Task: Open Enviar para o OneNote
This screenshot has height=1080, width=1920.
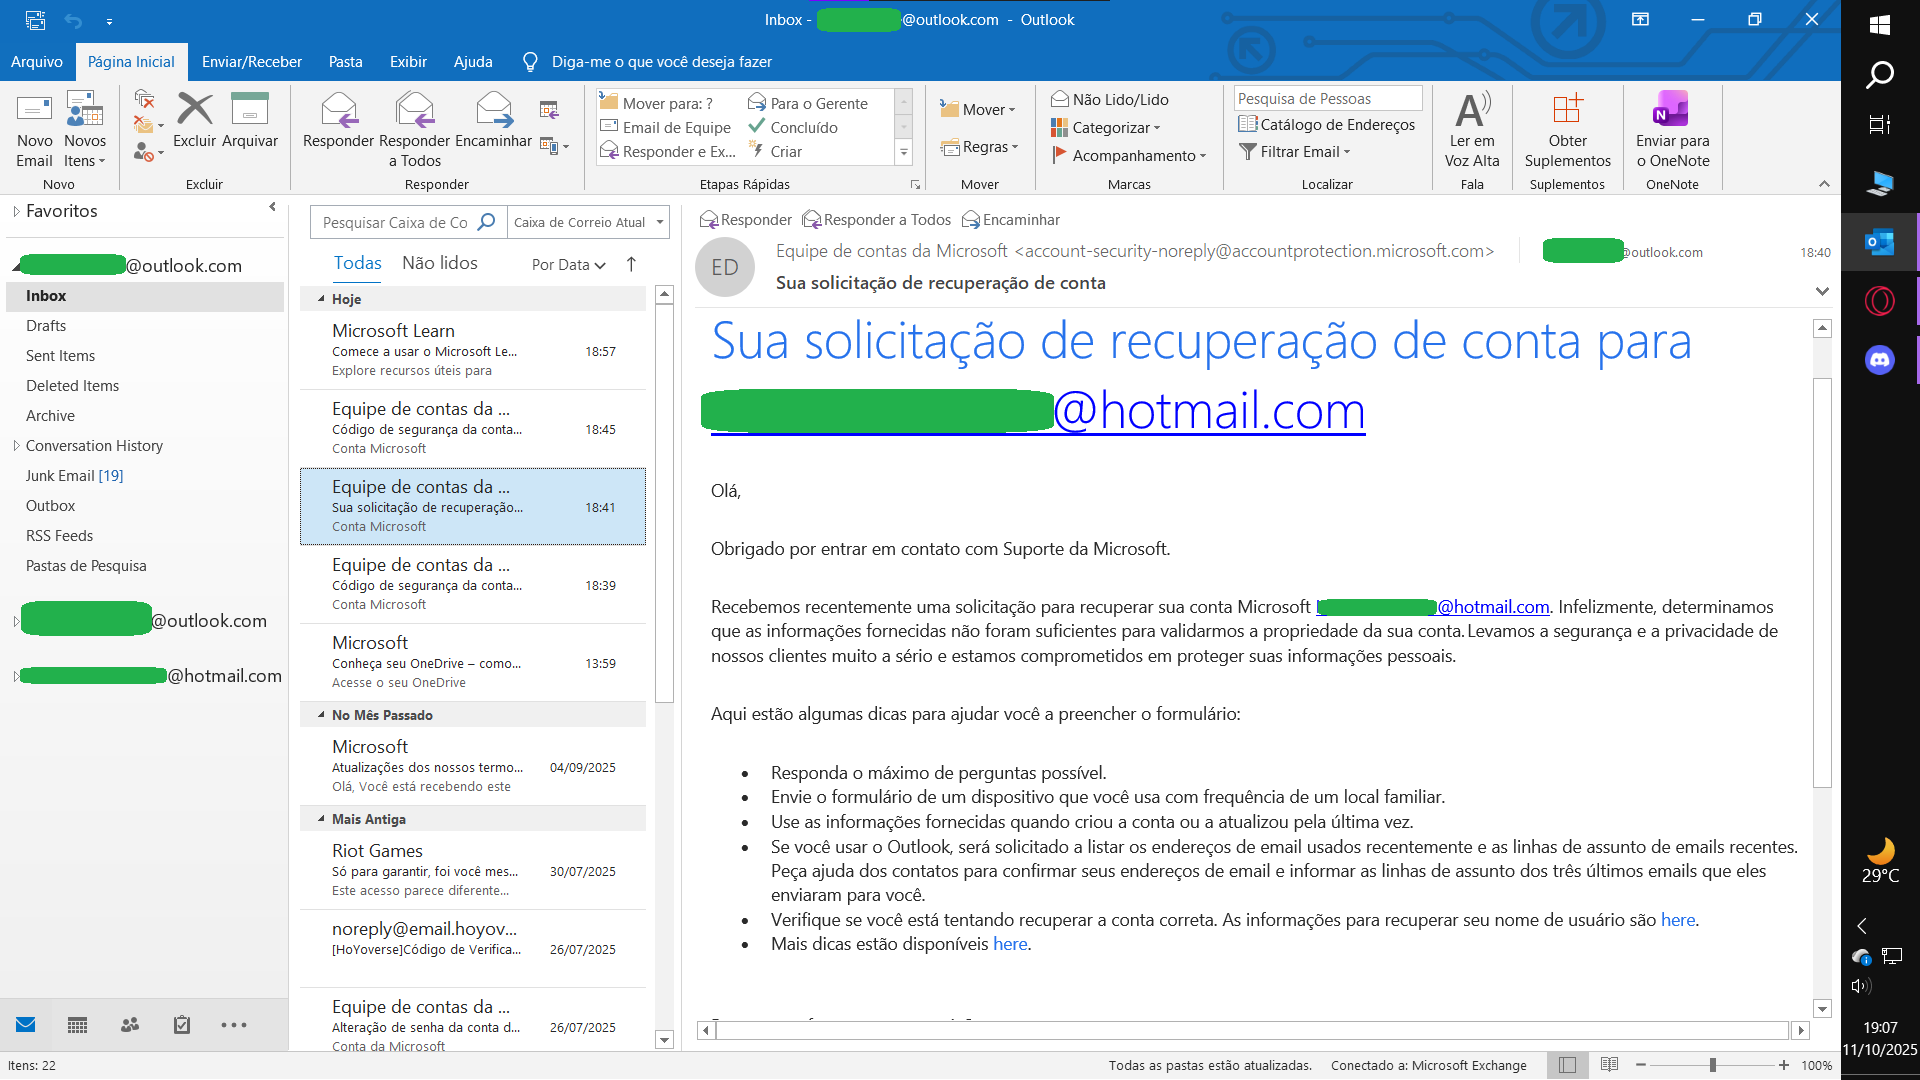Action: (x=1672, y=110)
